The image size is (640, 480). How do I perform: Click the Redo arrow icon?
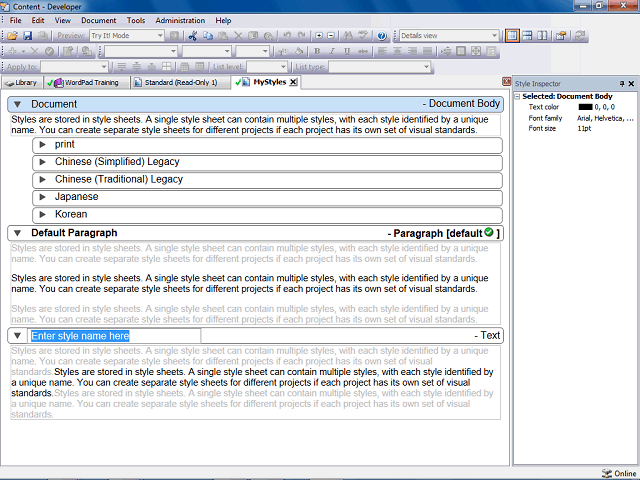pyautogui.click(x=302, y=36)
